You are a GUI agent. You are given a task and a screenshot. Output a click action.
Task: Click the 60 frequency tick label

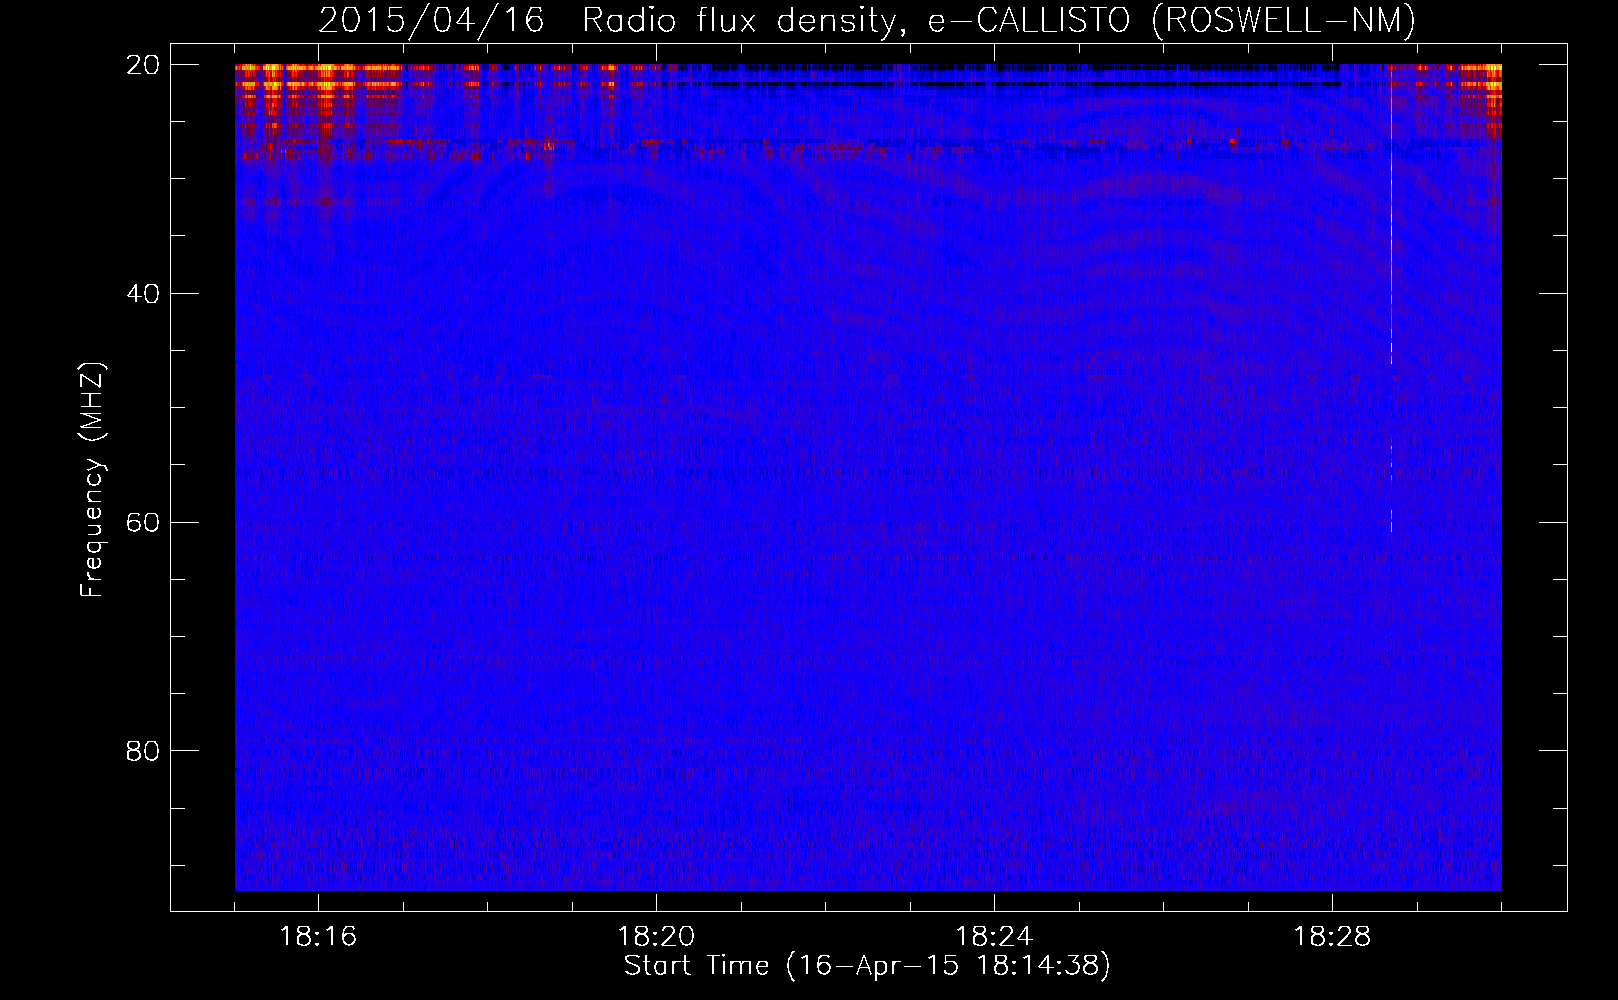click(144, 522)
